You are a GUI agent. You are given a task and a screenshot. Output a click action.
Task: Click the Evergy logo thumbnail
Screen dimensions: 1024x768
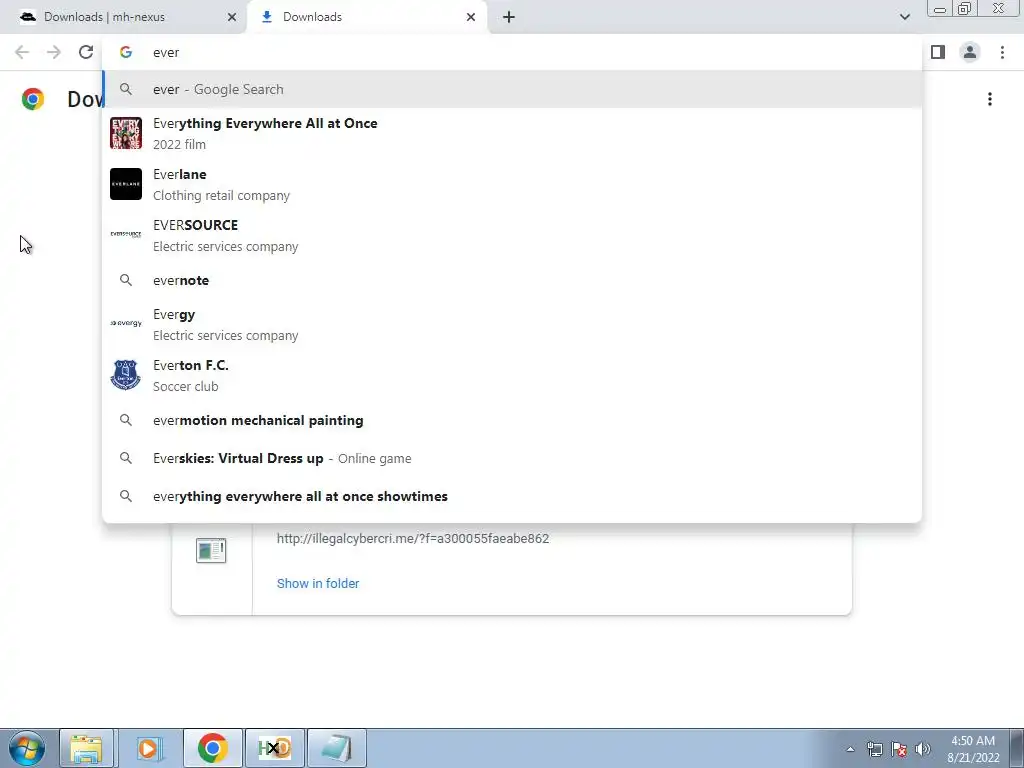pyautogui.click(x=126, y=323)
